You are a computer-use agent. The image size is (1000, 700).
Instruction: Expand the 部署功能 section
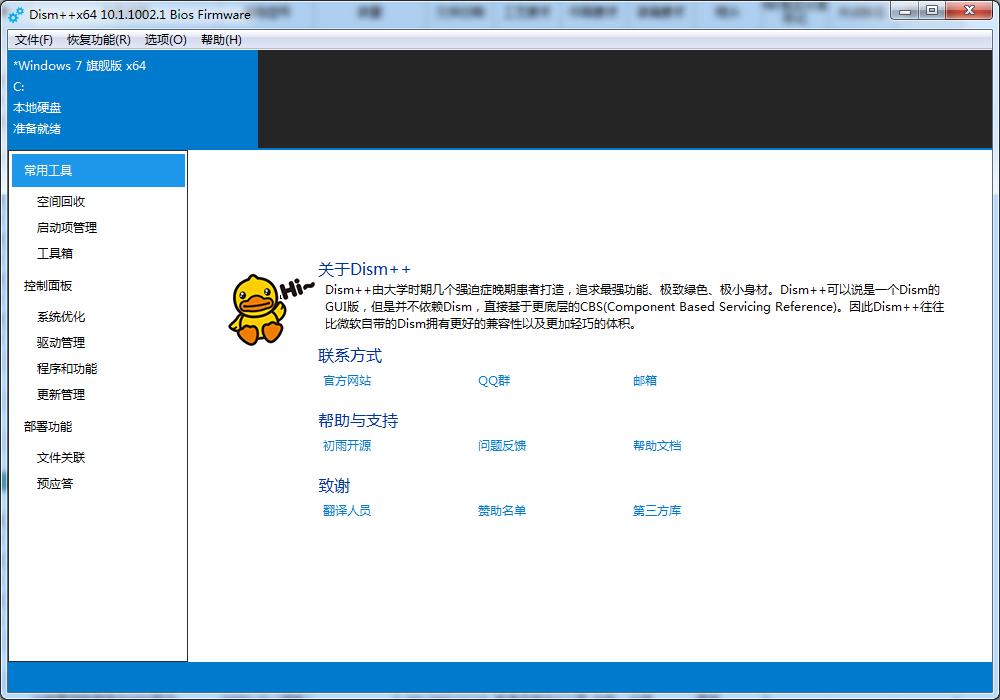(x=46, y=425)
